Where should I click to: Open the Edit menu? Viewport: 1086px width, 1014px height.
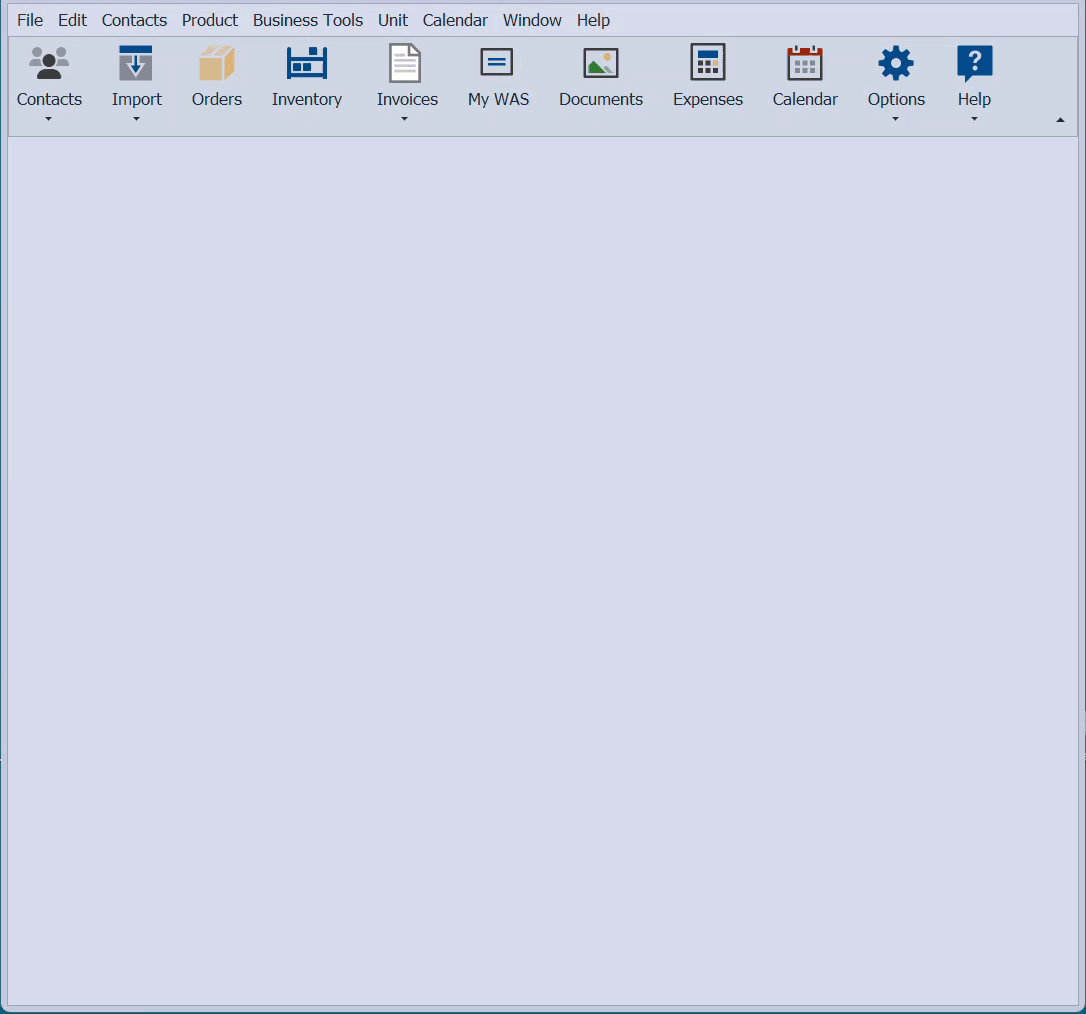tap(72, 20)
